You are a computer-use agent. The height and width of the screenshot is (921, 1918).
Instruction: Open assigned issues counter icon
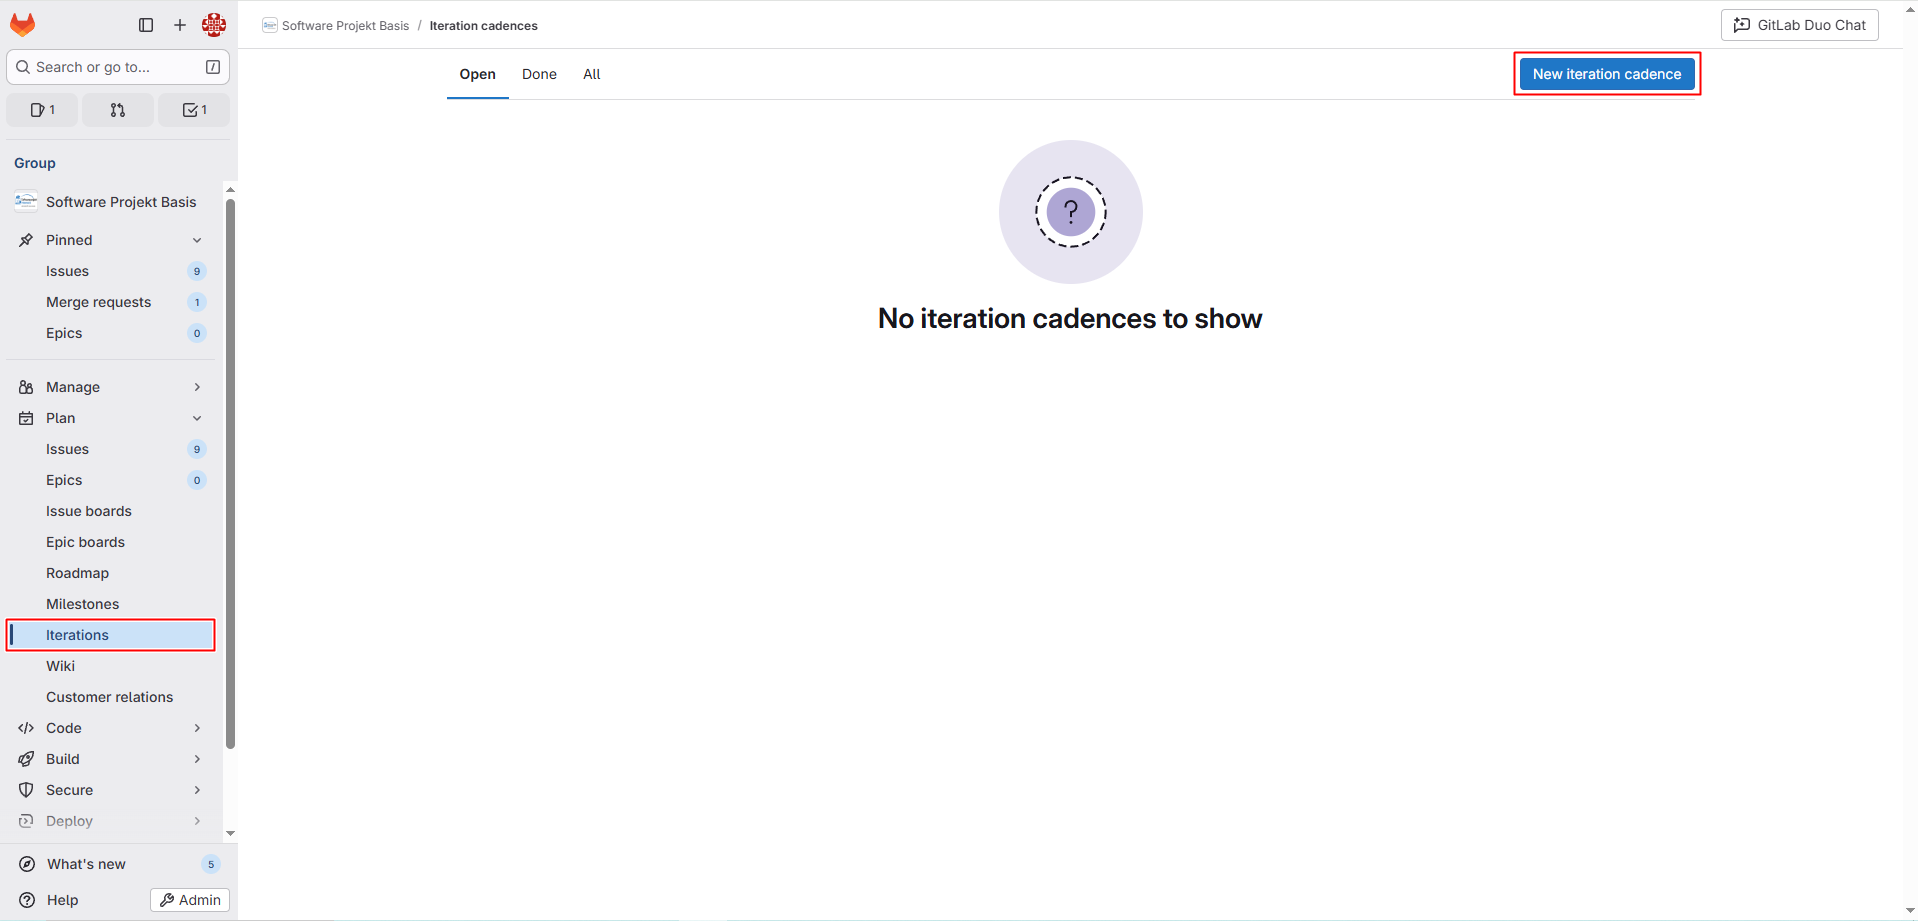(42, 110)
